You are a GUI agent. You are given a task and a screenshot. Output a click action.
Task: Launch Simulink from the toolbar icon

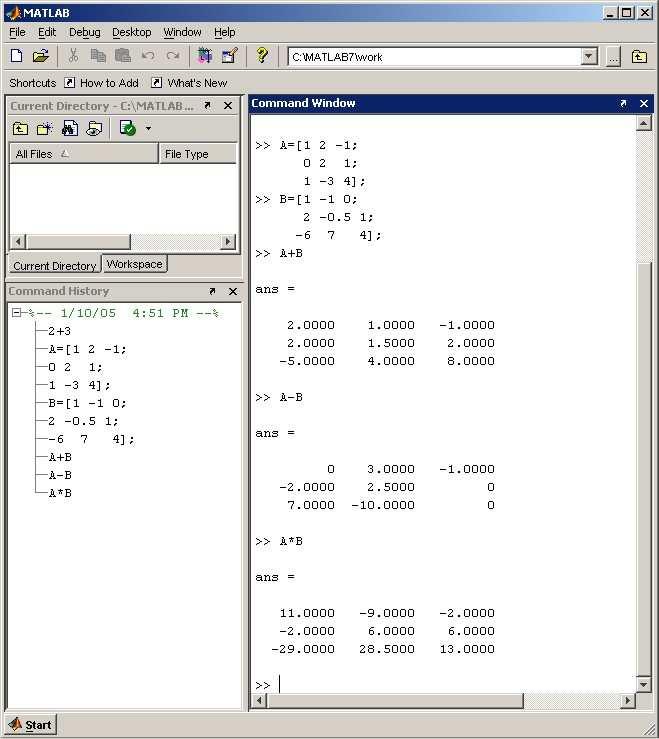pos(205,56)
